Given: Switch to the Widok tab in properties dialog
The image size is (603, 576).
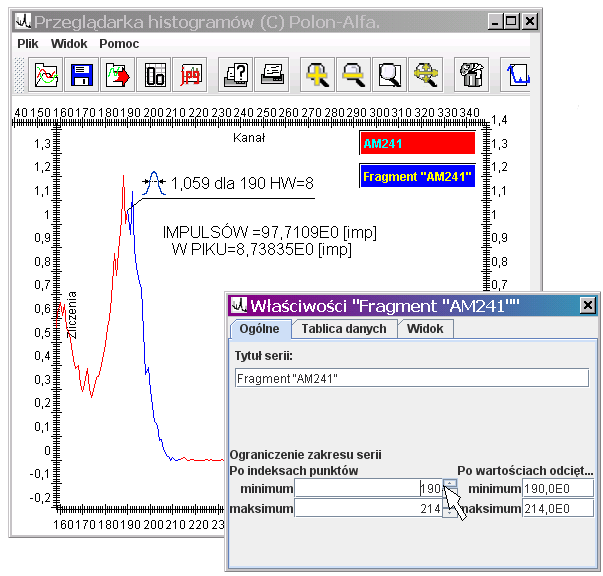Looking at the screenshot, I should click(425, 329).
